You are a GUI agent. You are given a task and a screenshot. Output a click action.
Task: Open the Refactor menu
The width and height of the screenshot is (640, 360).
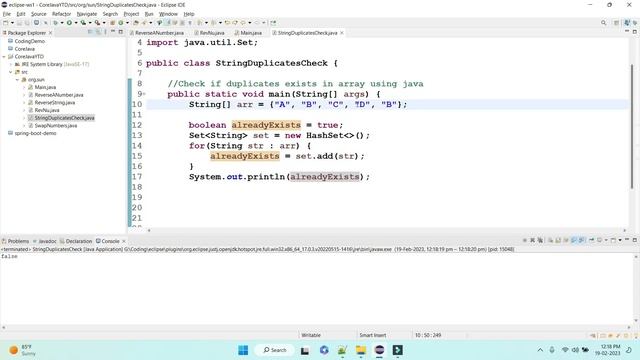coord(61,14)
